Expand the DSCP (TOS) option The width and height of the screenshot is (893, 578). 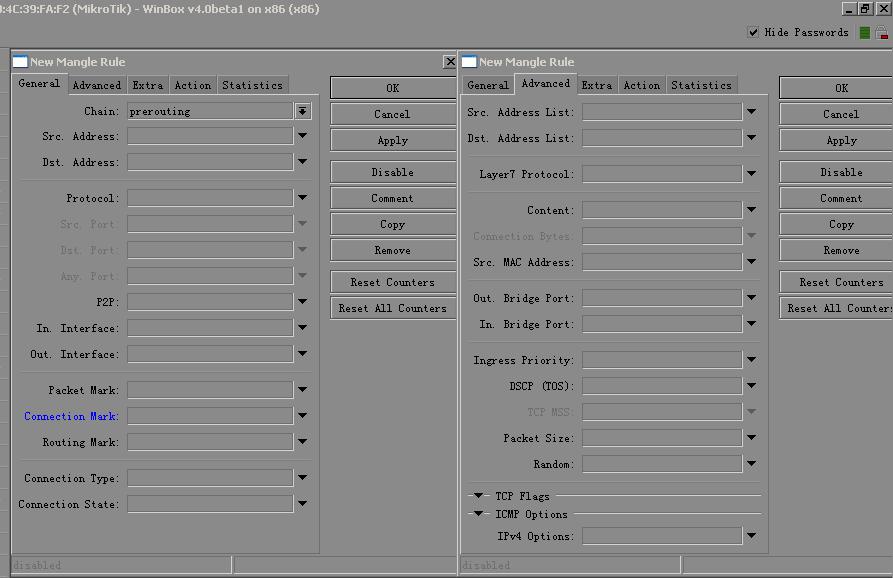pyautogui.click(x=752, y=386)
